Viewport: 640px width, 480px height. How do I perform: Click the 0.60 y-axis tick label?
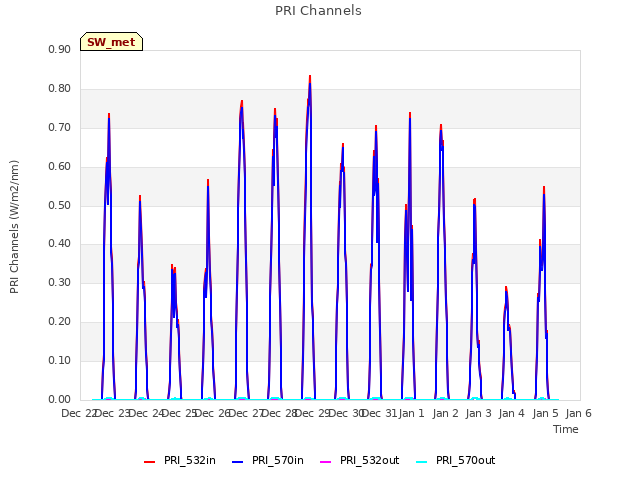(60, 166)
